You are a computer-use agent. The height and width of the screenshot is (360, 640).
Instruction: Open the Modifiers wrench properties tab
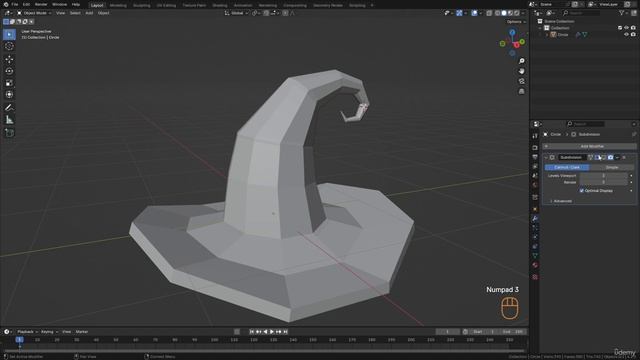[535, 218]
